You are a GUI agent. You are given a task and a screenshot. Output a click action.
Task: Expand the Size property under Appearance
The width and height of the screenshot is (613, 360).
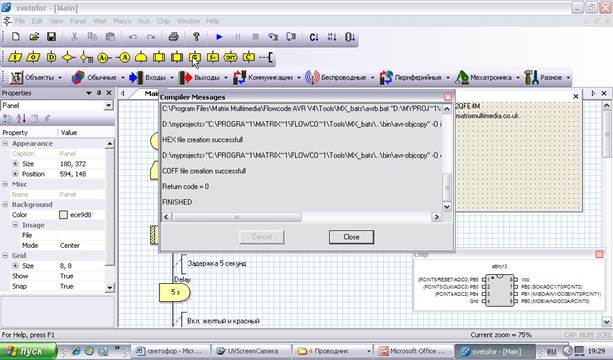[15, 164]
